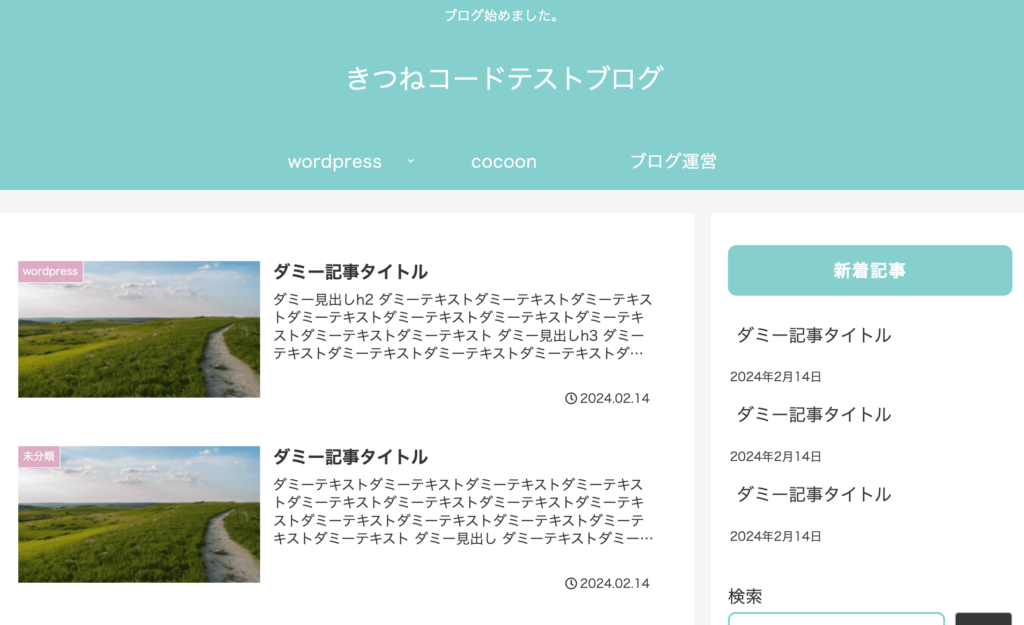Click the 未分類 category label on second thumbnail
The height and width of the screenshot is (625, 1024).
coord(39,456)
